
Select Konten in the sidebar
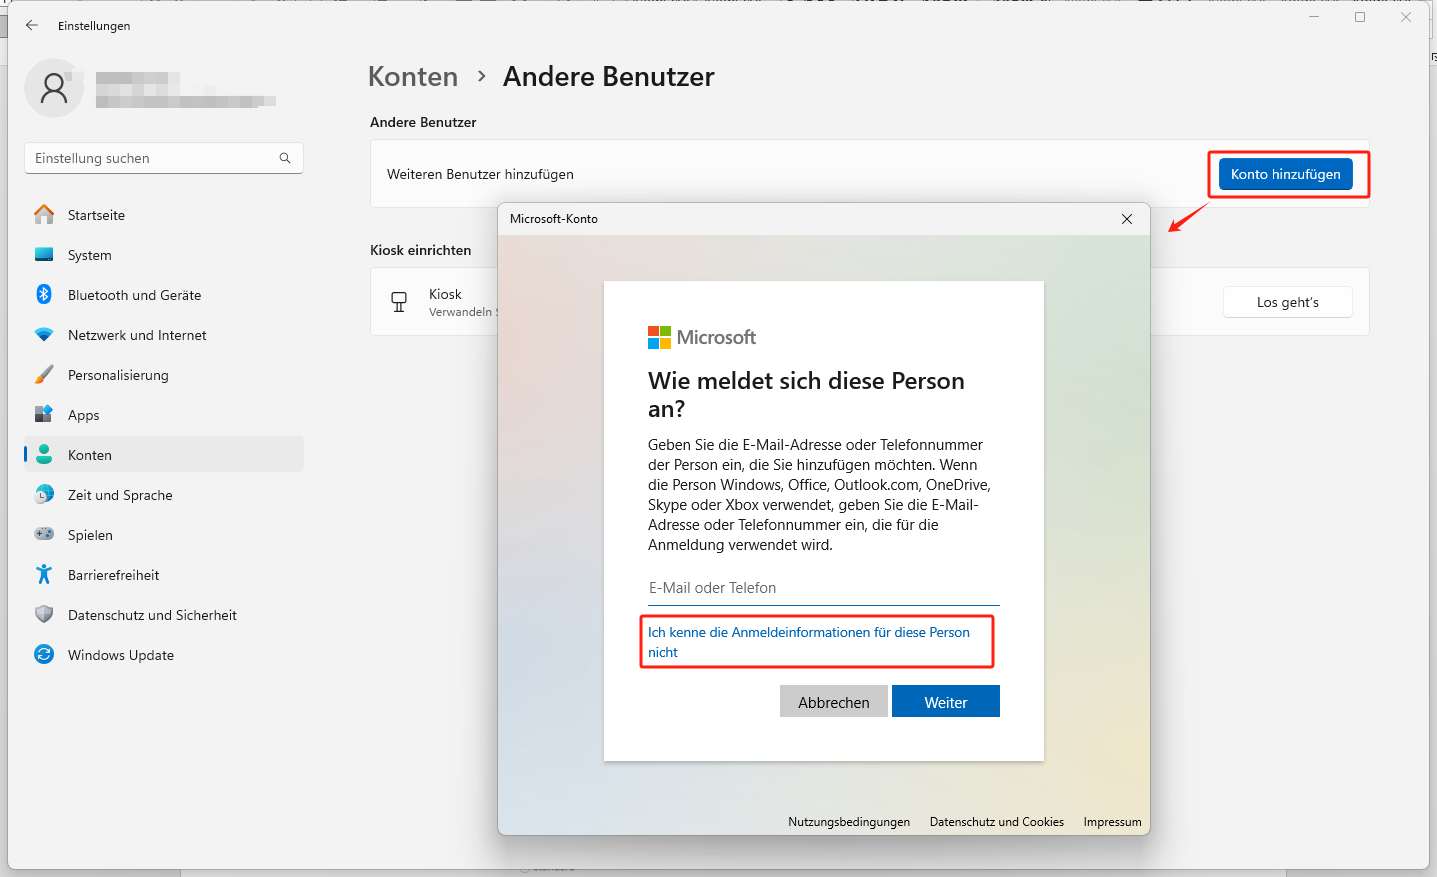click(164, 455)
